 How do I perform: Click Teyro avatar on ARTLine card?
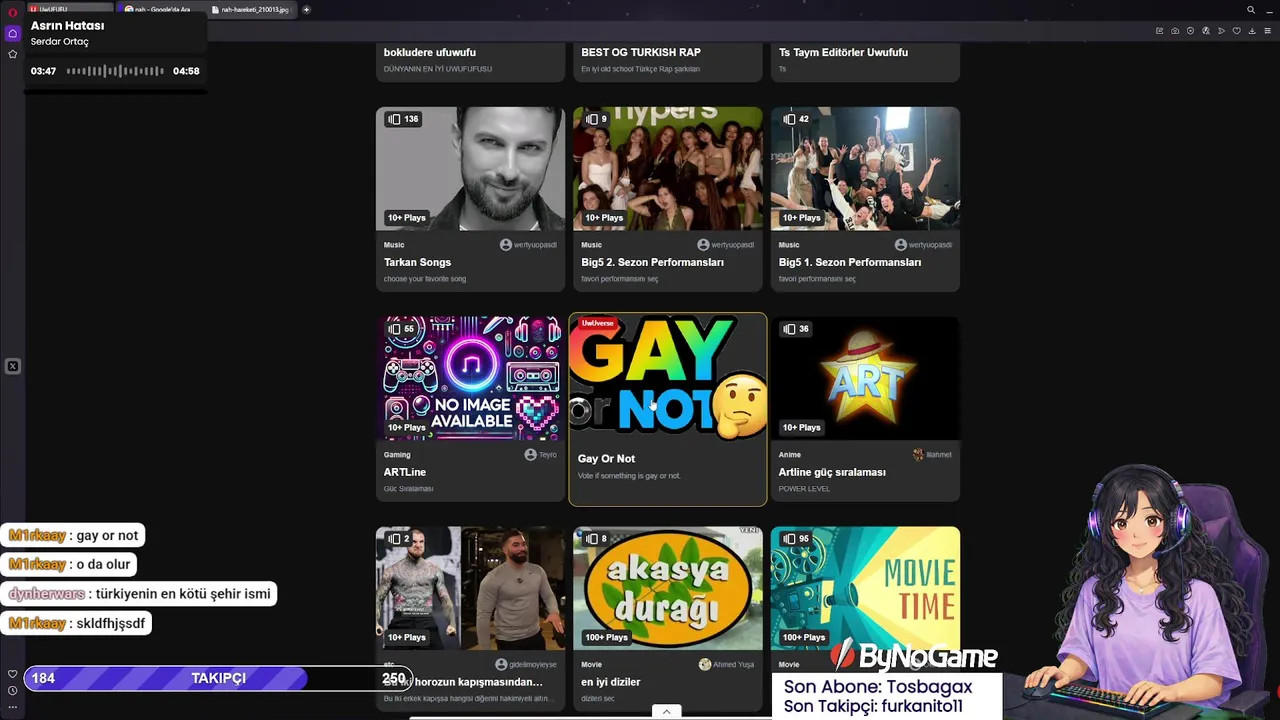(530, 455)
